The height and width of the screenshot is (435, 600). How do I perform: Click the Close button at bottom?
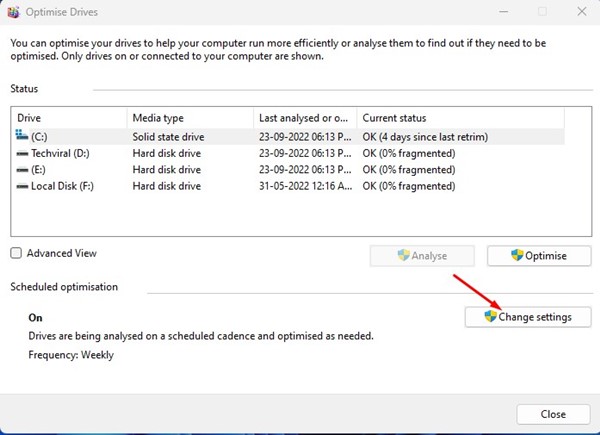553,414
